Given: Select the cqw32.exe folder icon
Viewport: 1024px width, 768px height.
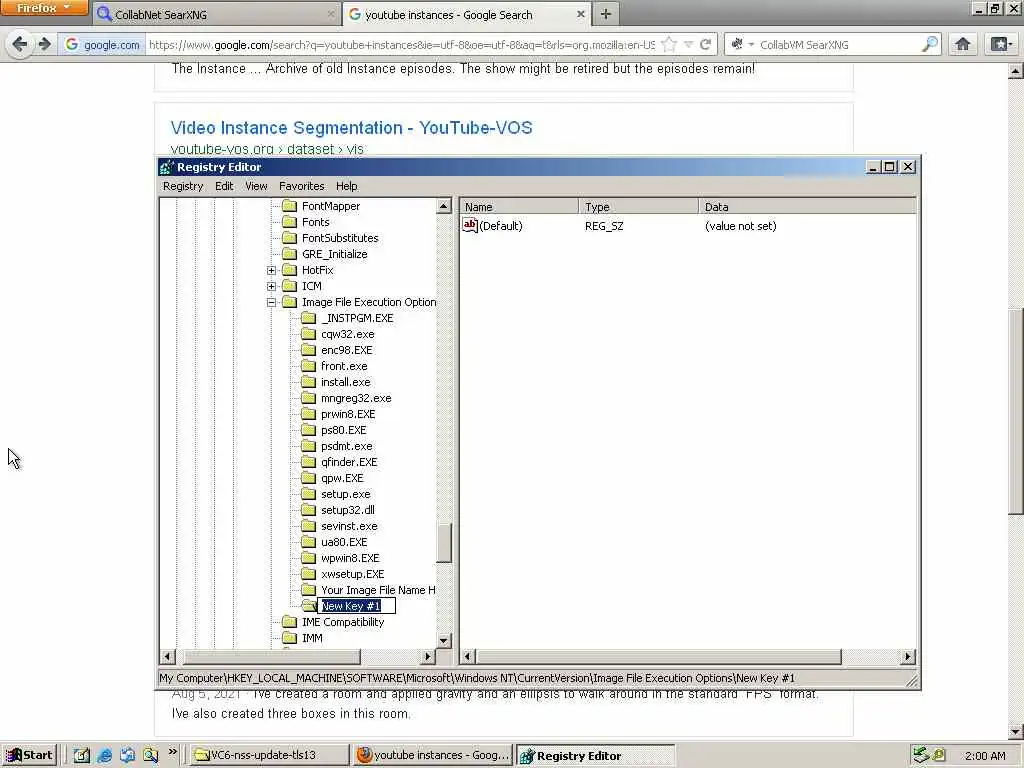Looking at the screenshot, I should [x=308, y=334].
